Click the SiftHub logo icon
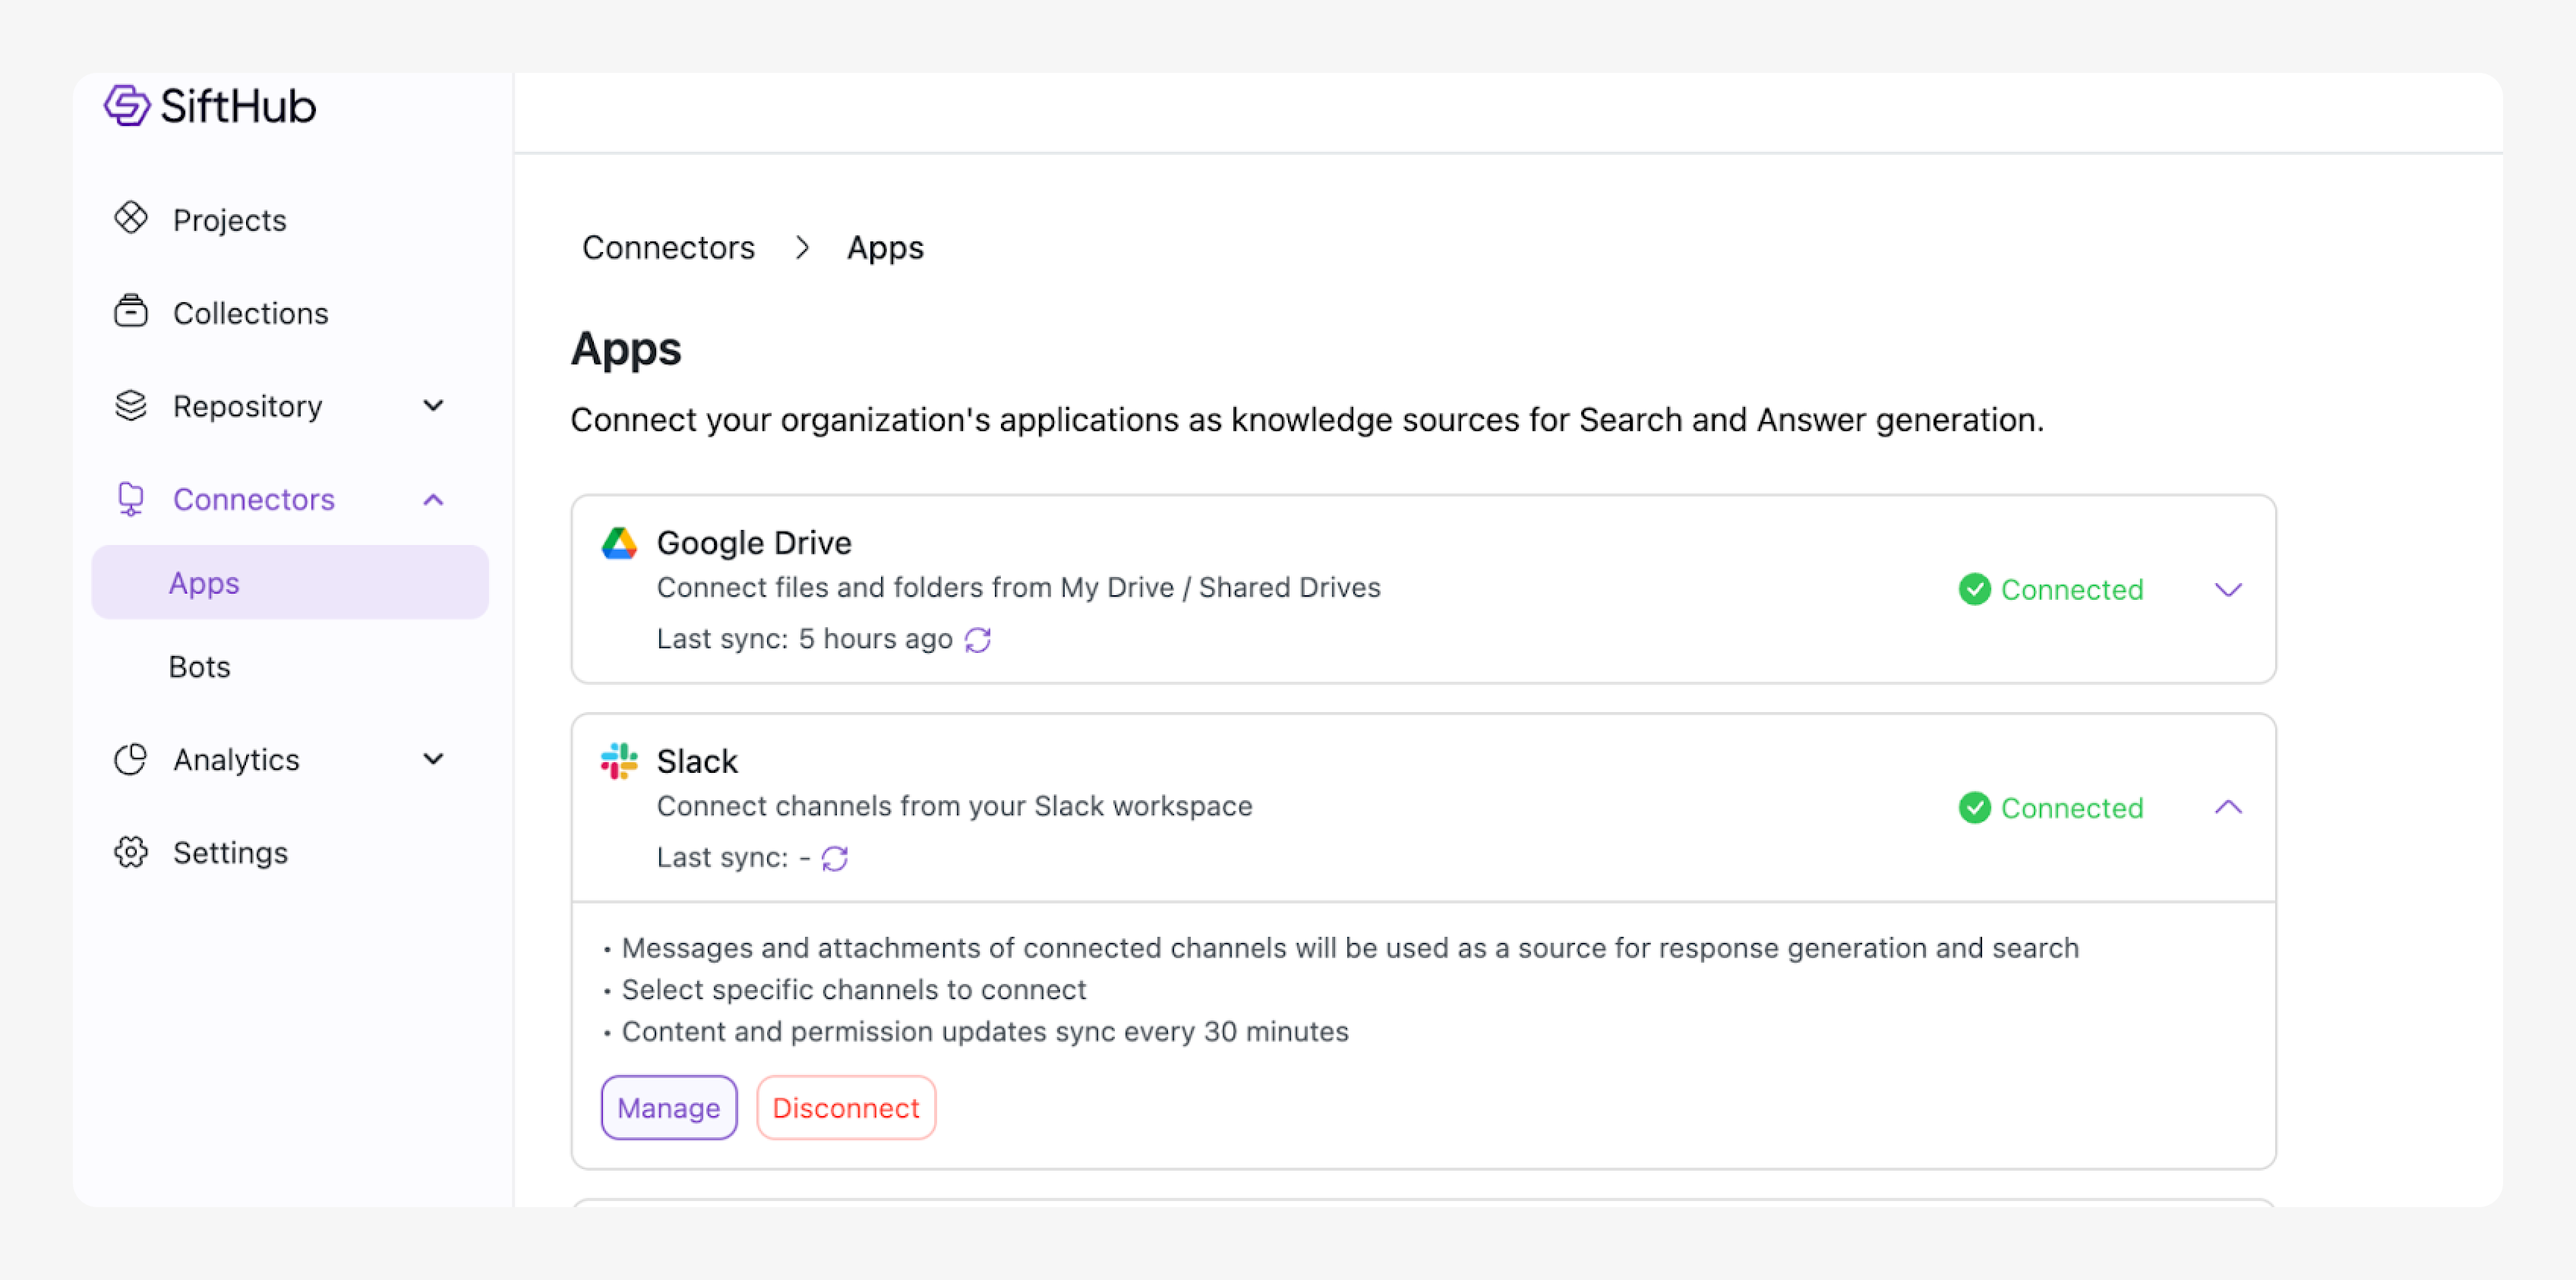 point(127,106)
